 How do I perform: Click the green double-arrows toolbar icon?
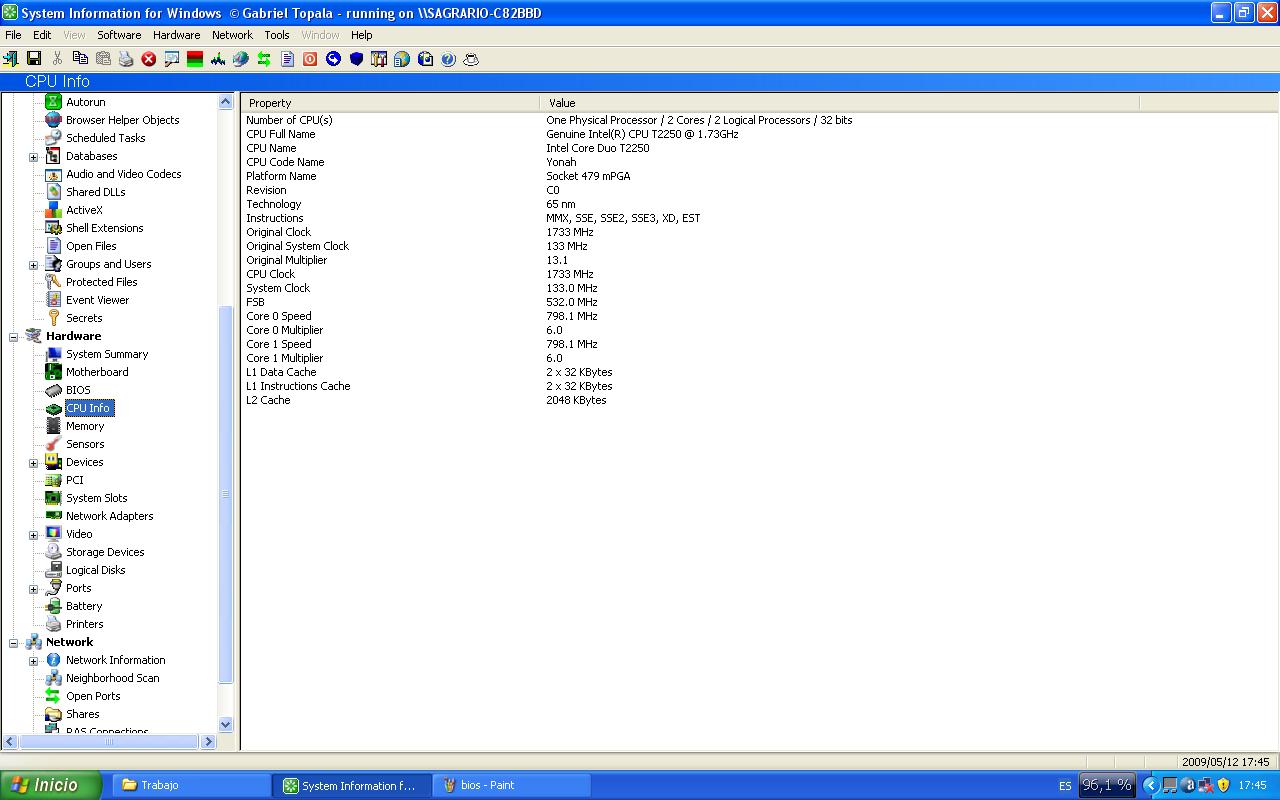point(264,59)
